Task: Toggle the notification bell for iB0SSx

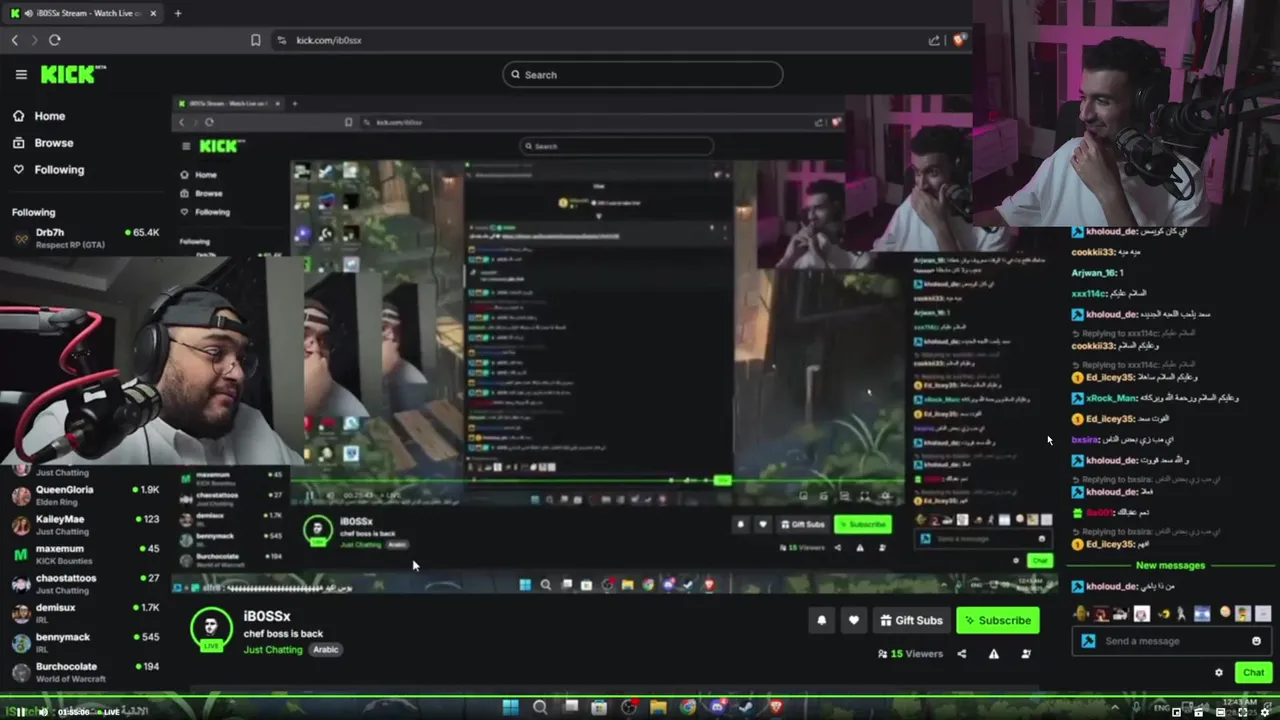Action: pos(822,620)
